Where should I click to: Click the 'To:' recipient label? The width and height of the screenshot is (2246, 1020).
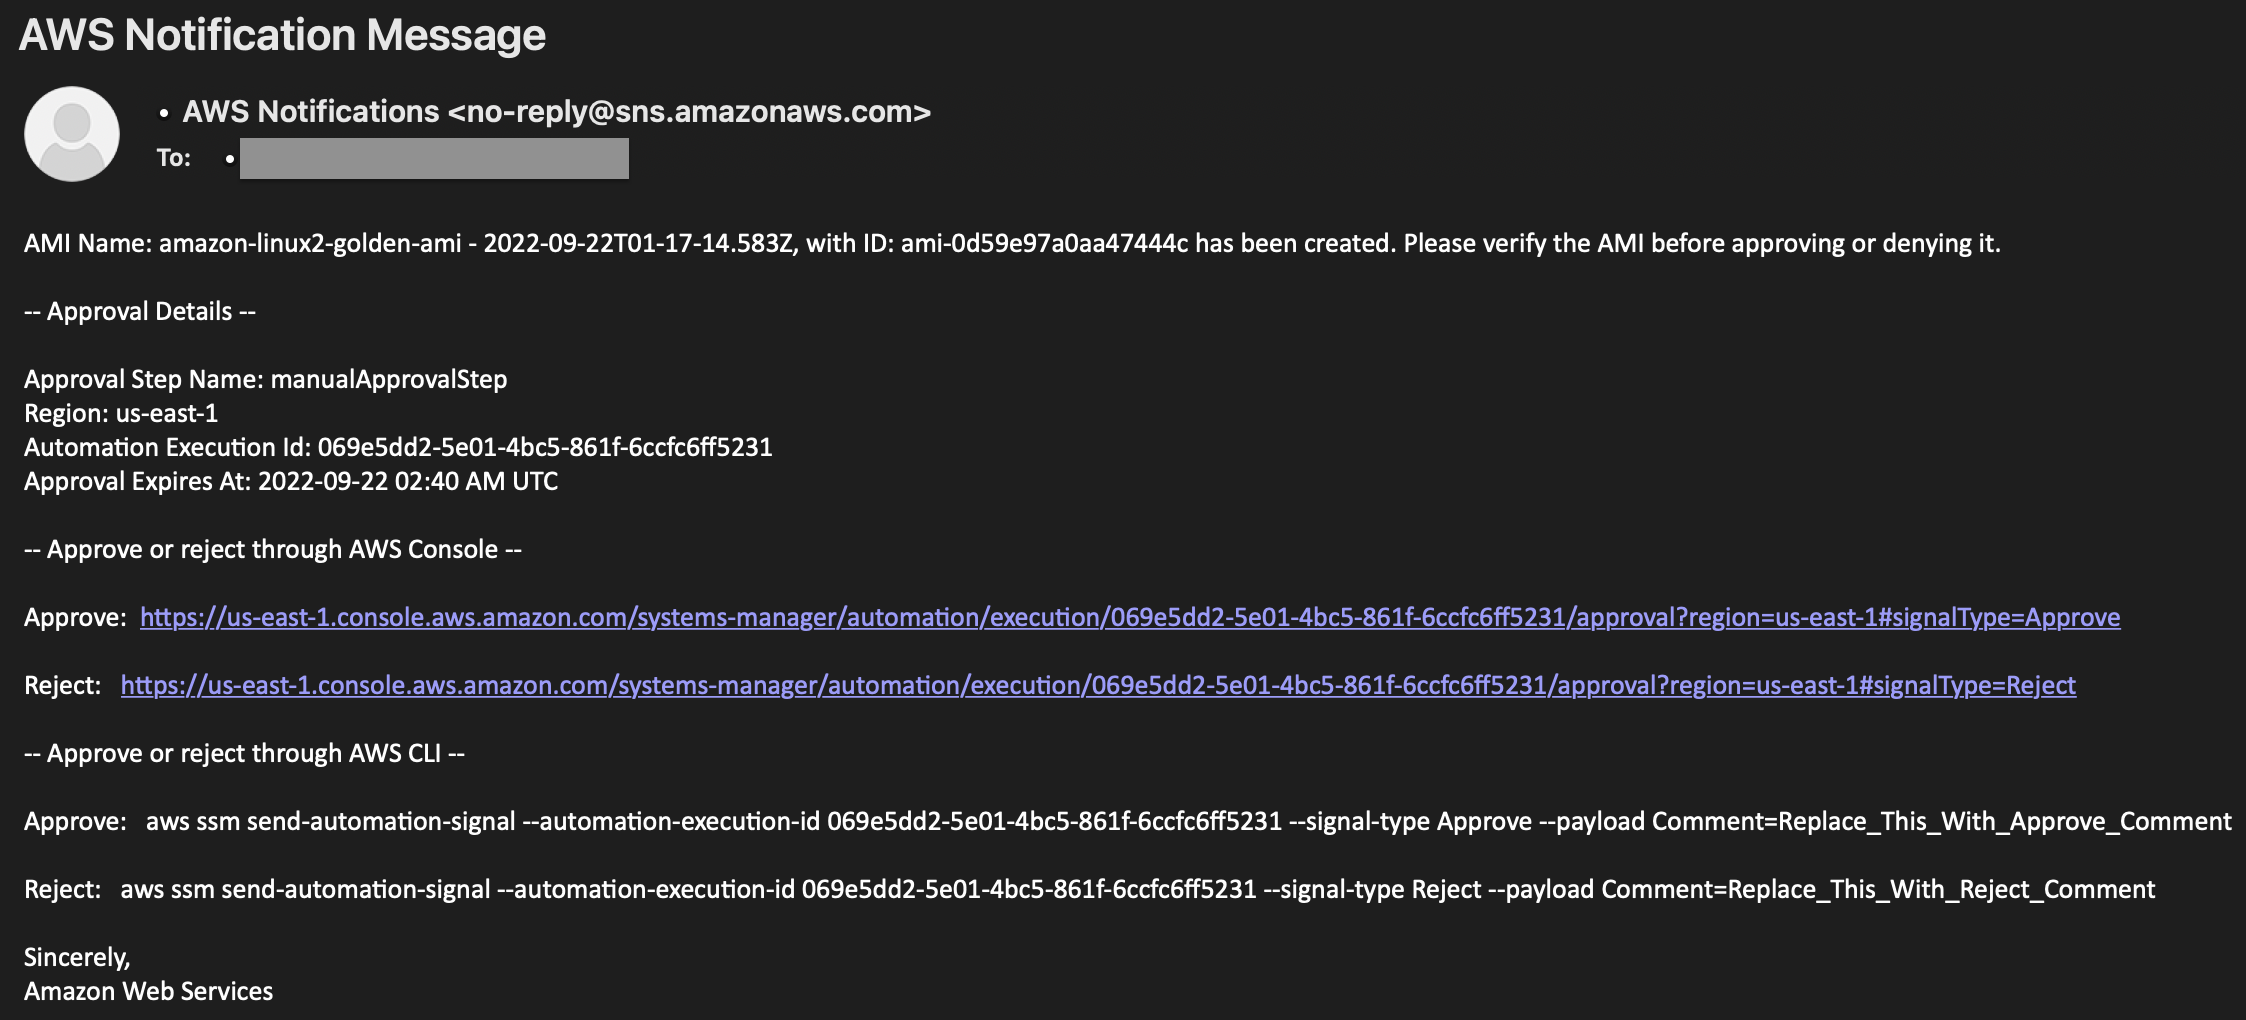pyautogui.click(x=174, y=158)
